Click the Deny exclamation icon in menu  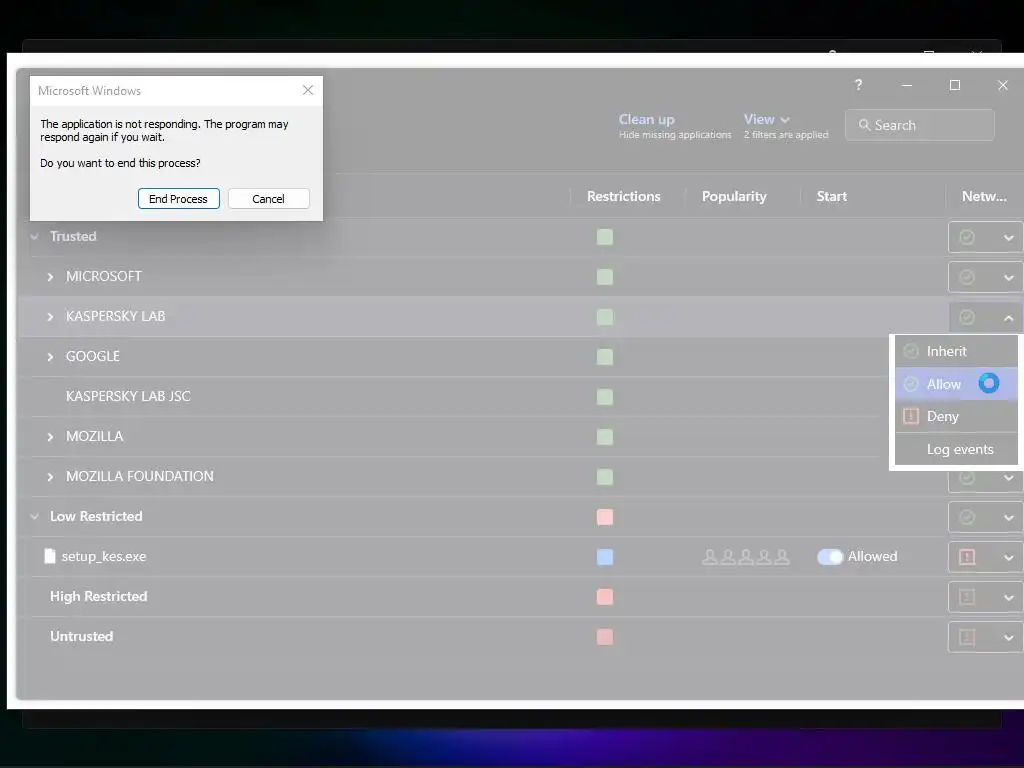click(910, 416)
